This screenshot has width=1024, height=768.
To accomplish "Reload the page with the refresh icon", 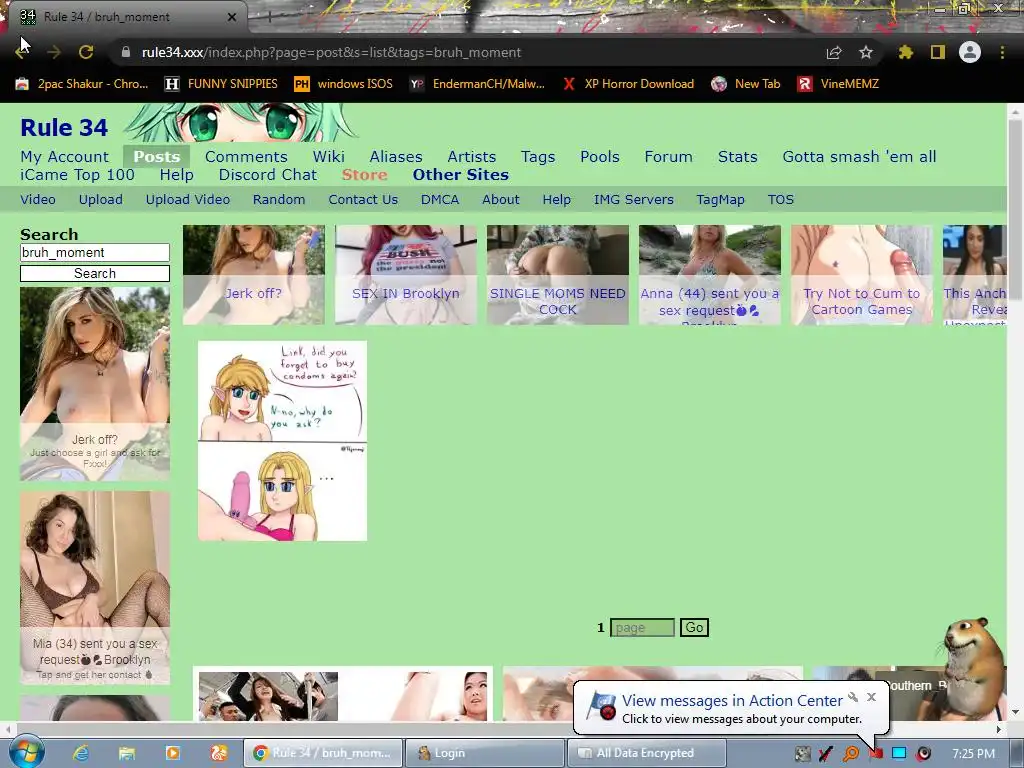I will coord(86,52).
